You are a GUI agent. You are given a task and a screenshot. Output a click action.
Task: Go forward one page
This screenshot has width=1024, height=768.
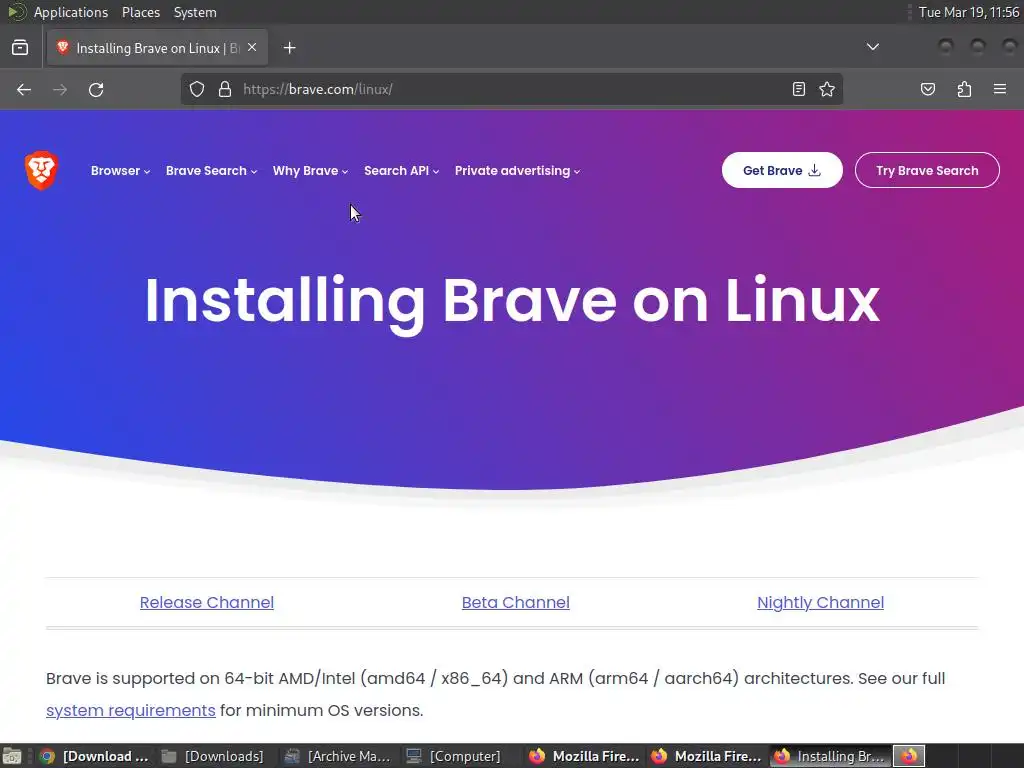tap(60, 89)
